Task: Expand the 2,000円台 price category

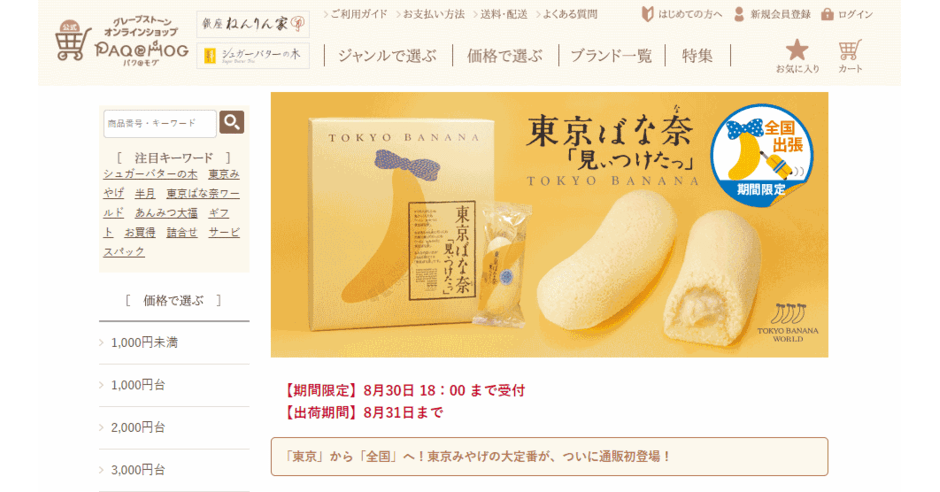Action: click(174, 428)
